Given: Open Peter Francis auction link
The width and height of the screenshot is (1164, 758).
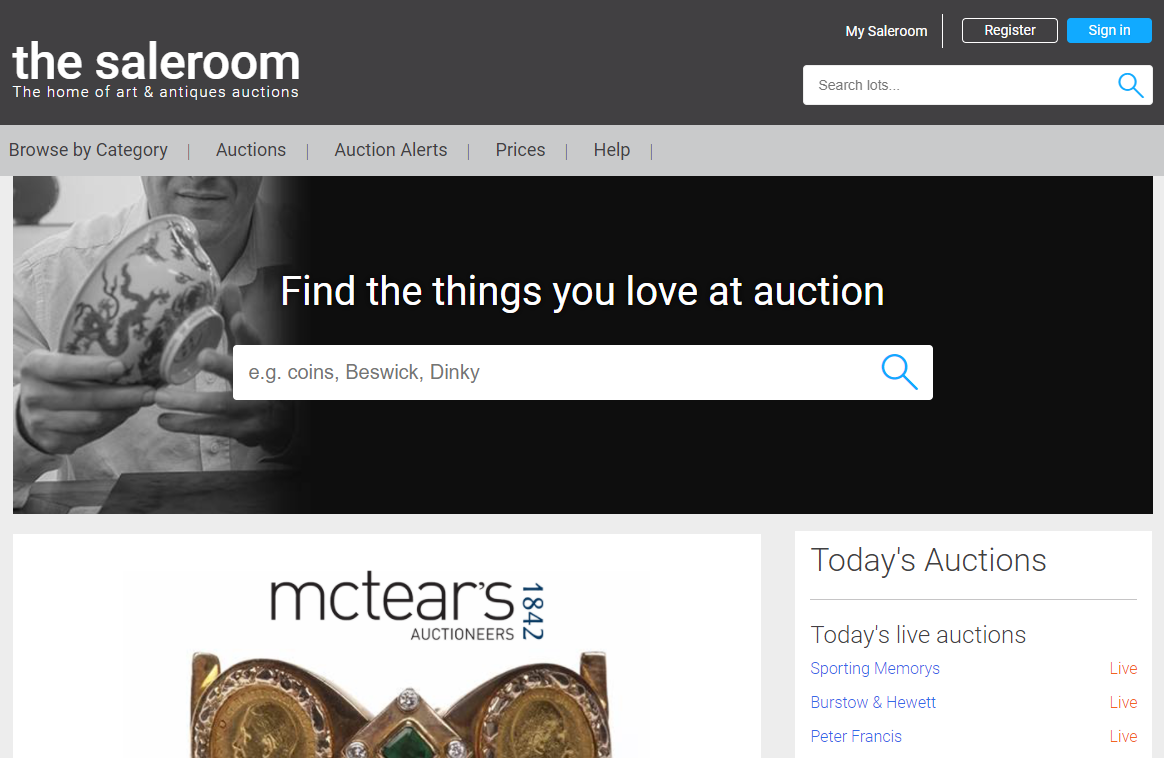Looking at the screenshot, I should coord(856,736).
